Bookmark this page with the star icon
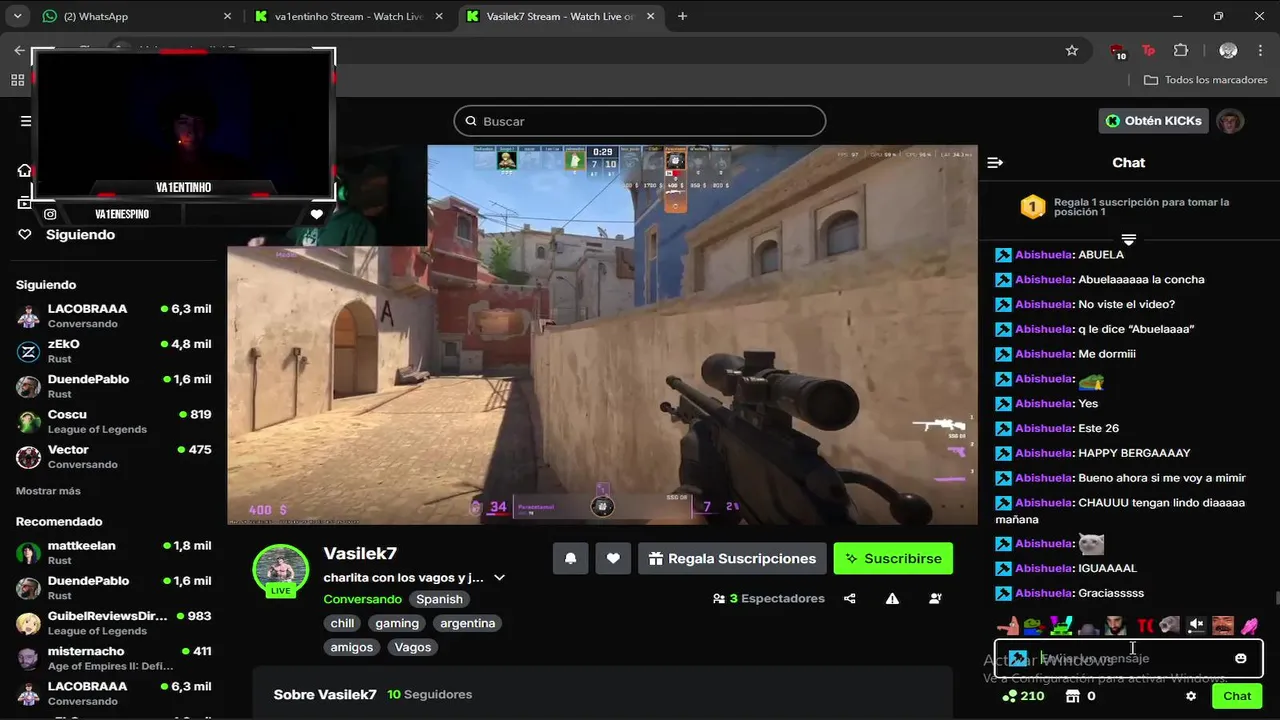 1072,50
